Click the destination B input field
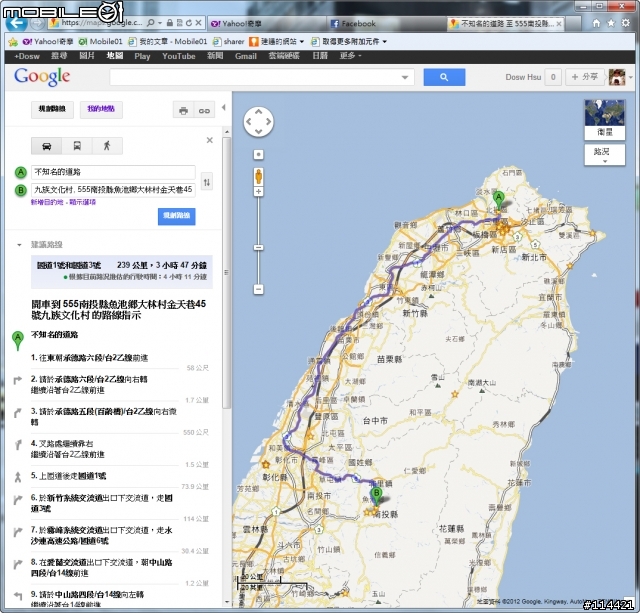640x613 pixels. click(113, 190)
